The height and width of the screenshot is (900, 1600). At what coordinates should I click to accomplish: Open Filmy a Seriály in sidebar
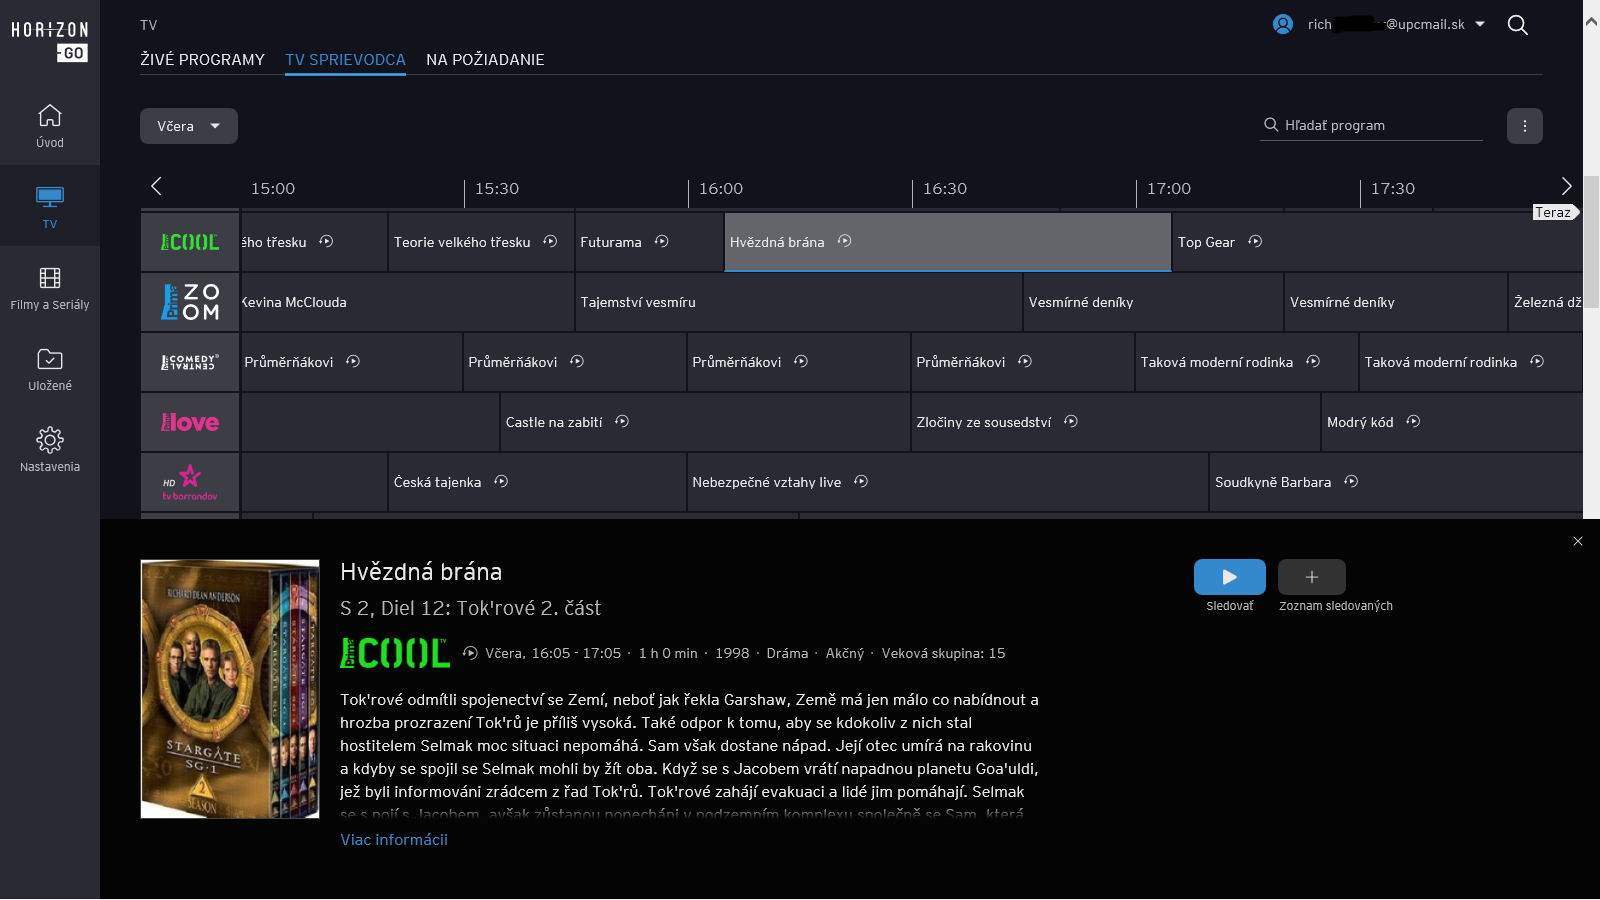50,288
